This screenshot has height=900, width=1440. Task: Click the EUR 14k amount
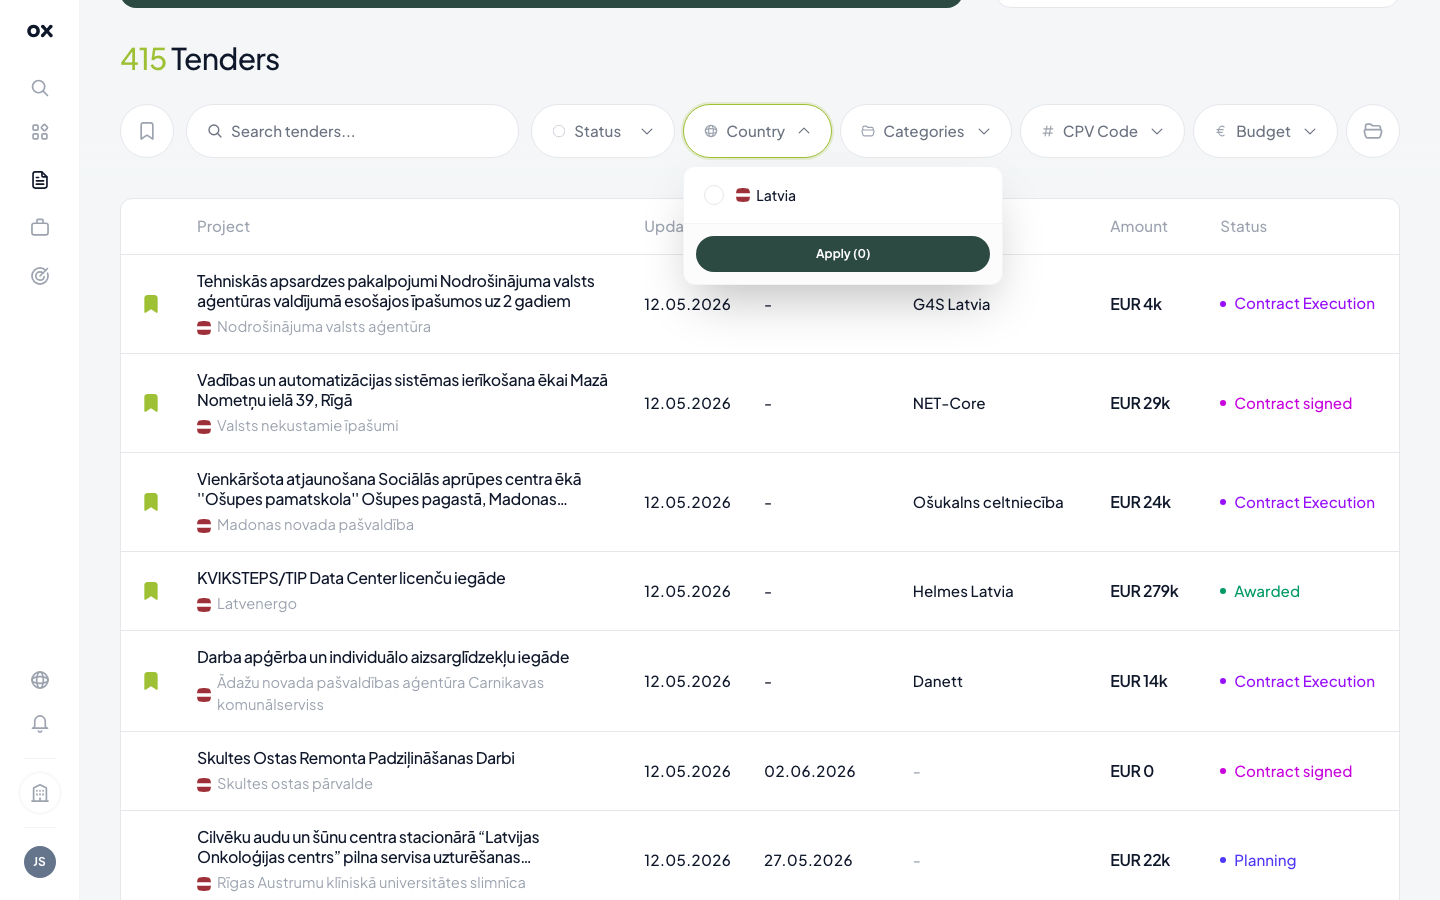tap(1139, 681)
